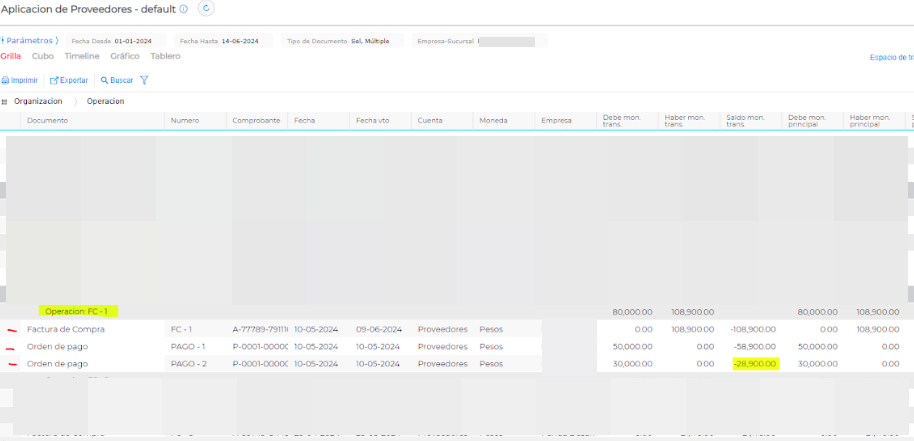Switch to the Timeline tab
The width and height of the screenshot is (914, 441).
81,56
